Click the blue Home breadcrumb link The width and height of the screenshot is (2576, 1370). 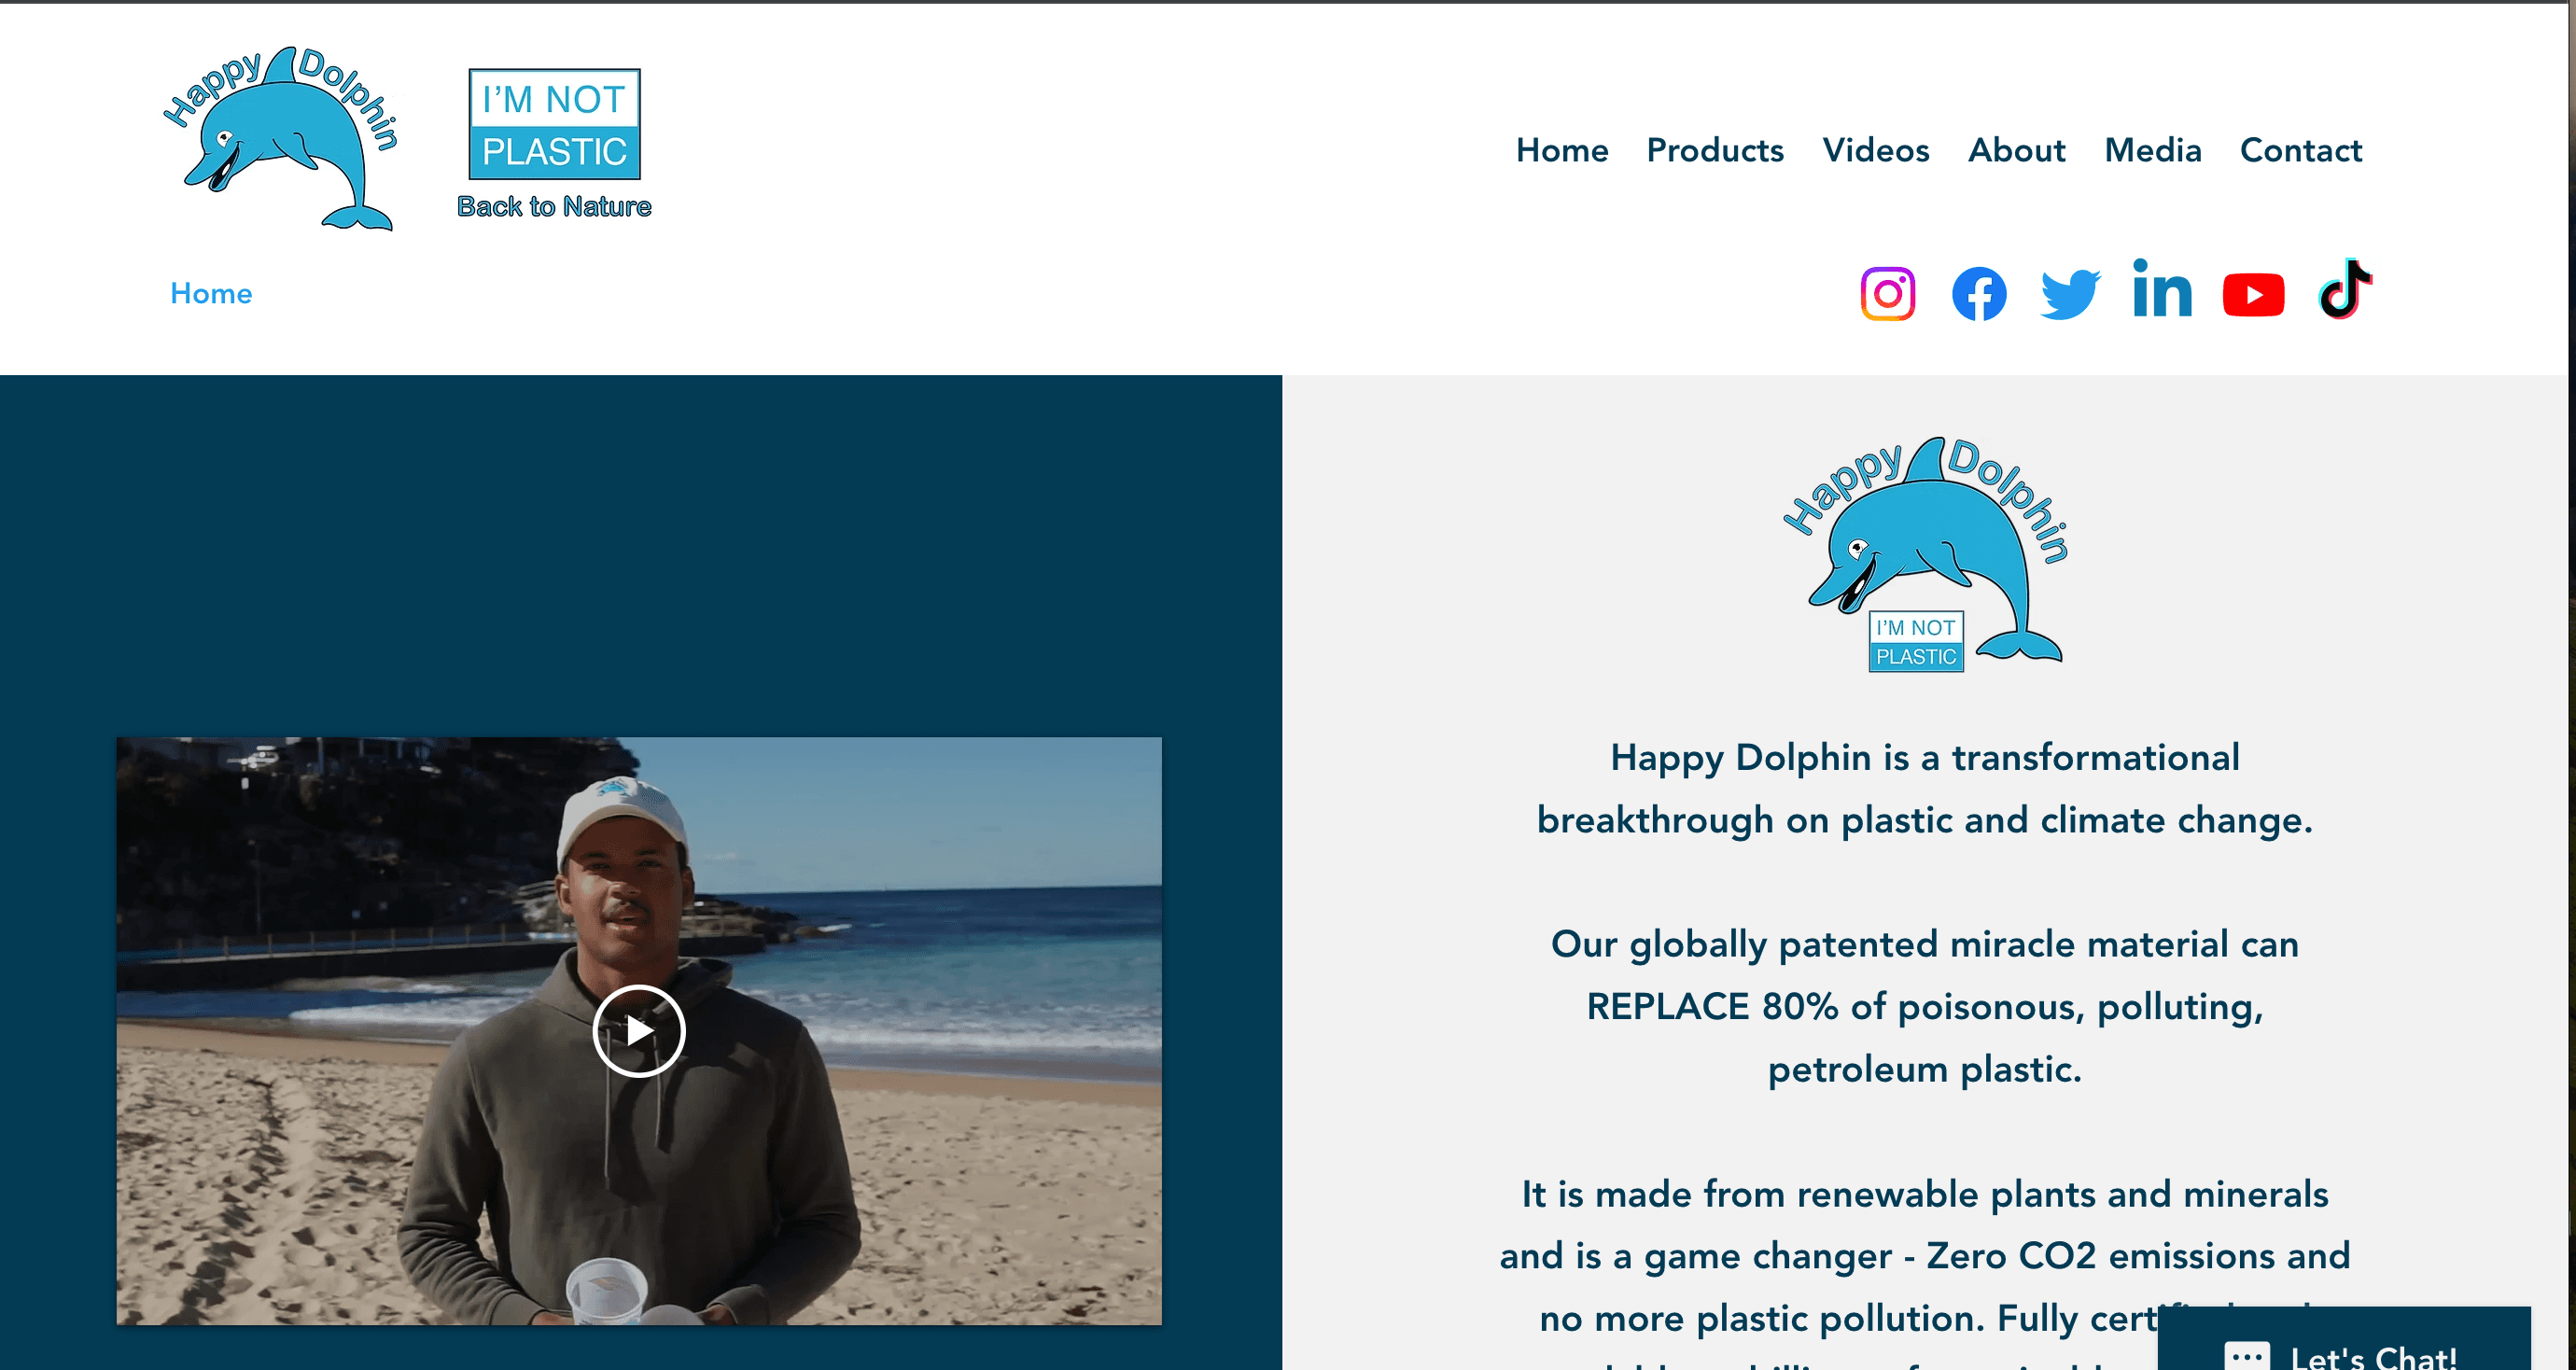(x=211, y=293)
